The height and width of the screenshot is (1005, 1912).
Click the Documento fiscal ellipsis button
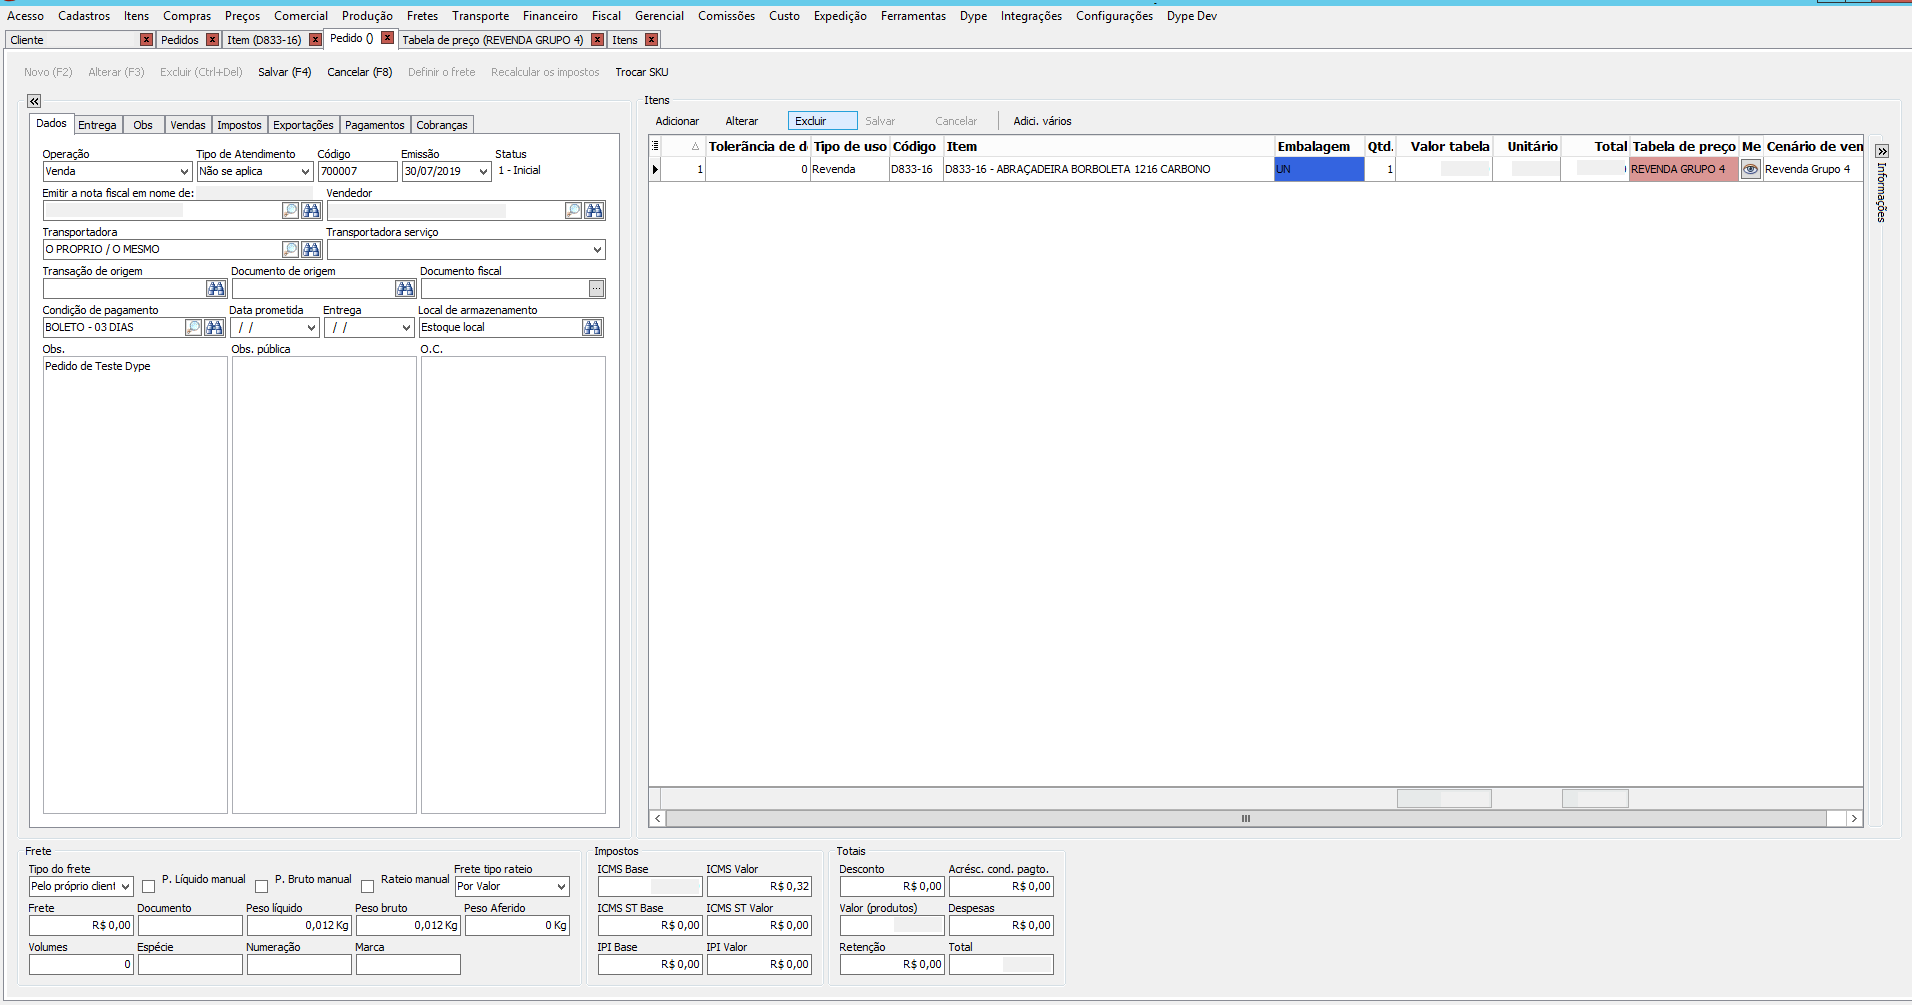[596, 289]
